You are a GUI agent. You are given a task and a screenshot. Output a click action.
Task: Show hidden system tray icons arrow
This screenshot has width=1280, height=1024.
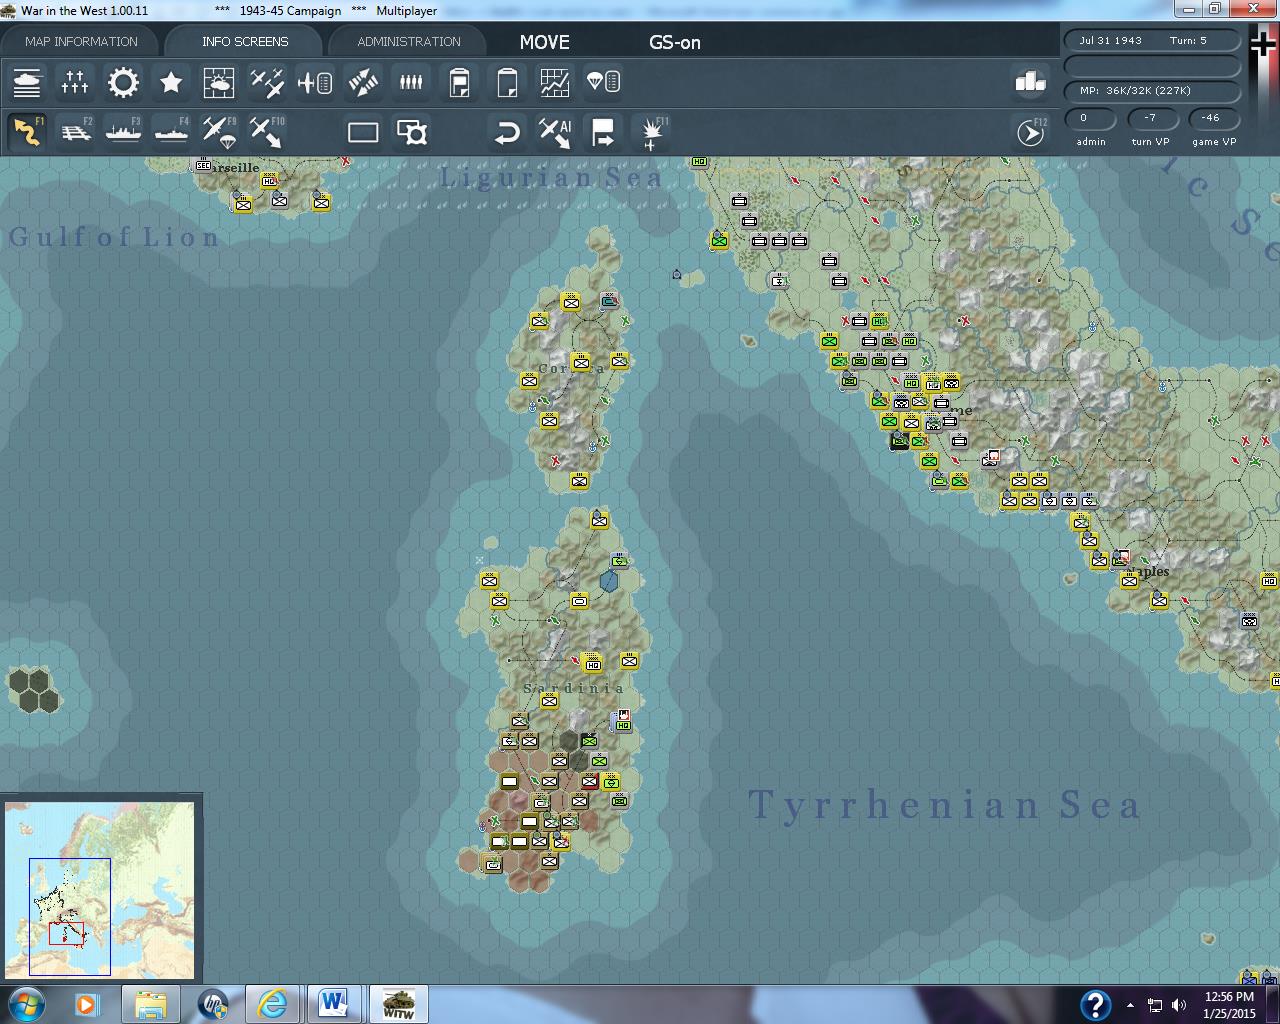(1130, 1005)
